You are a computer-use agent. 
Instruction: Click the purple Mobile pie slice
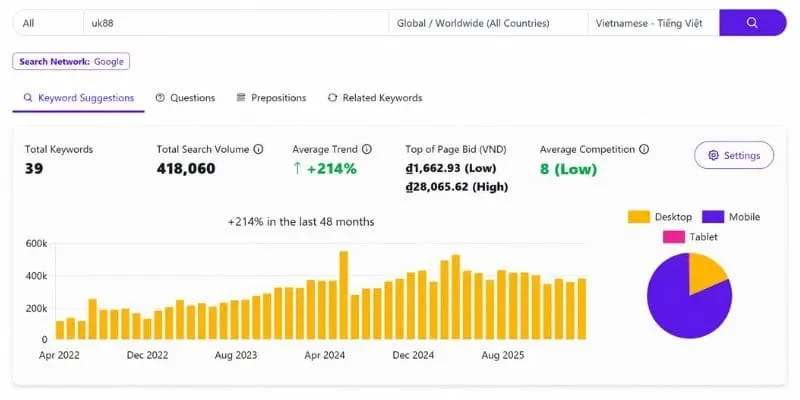(679, 309)
